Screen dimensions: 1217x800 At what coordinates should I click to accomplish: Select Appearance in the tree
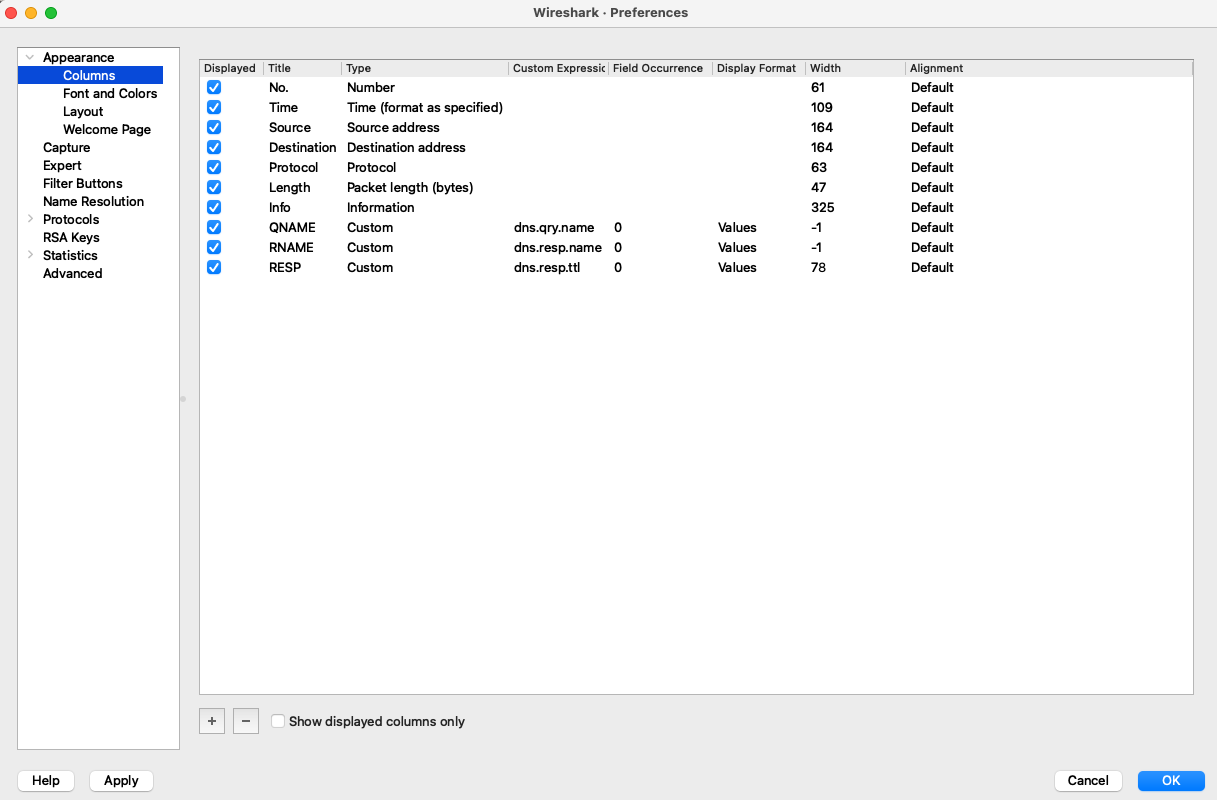tap(78, 57)
